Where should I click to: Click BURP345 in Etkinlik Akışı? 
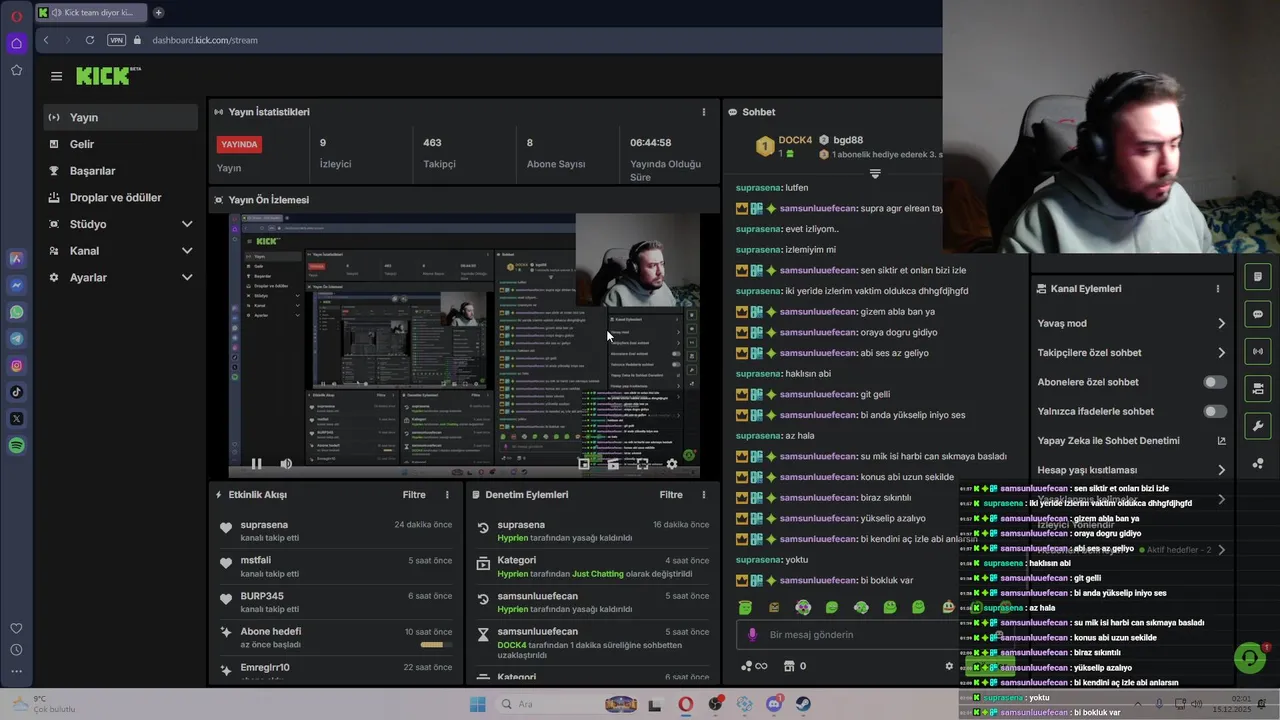pyautogui.click(x=262, y=596)
